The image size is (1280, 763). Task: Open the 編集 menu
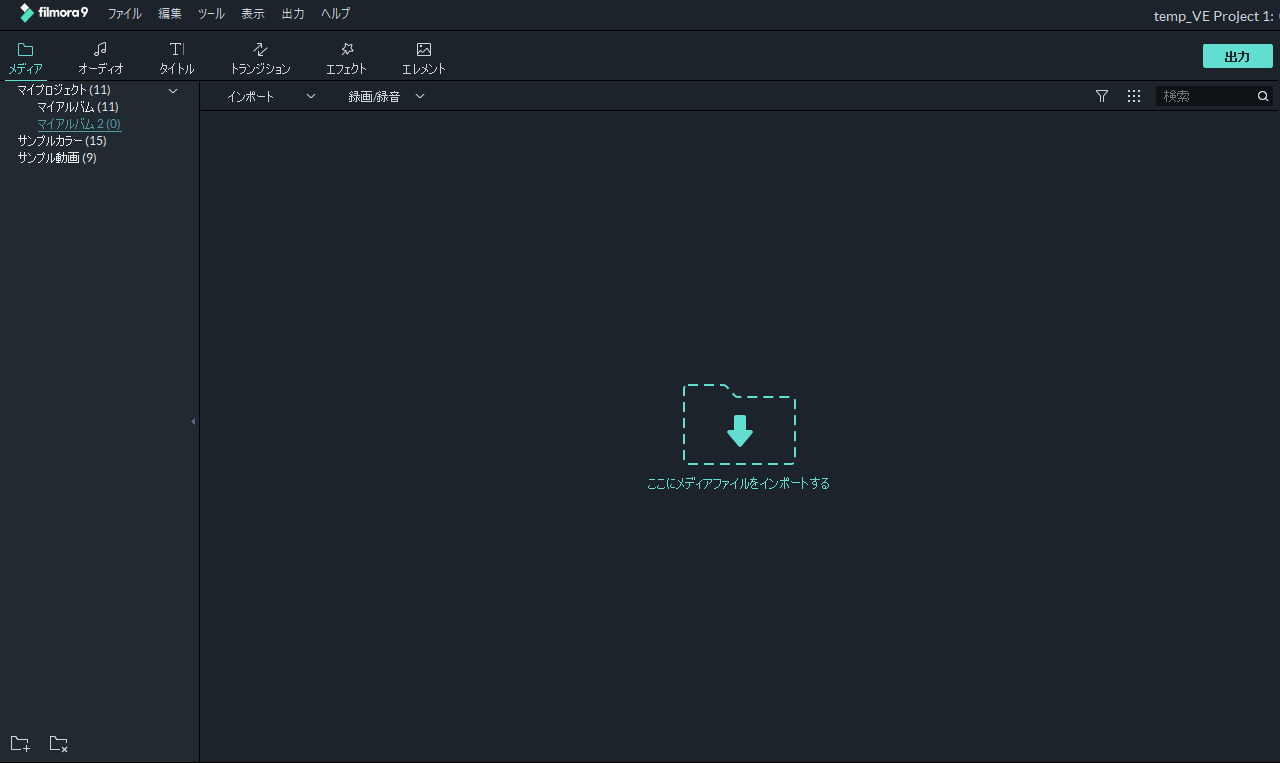[x=170, y=14]
